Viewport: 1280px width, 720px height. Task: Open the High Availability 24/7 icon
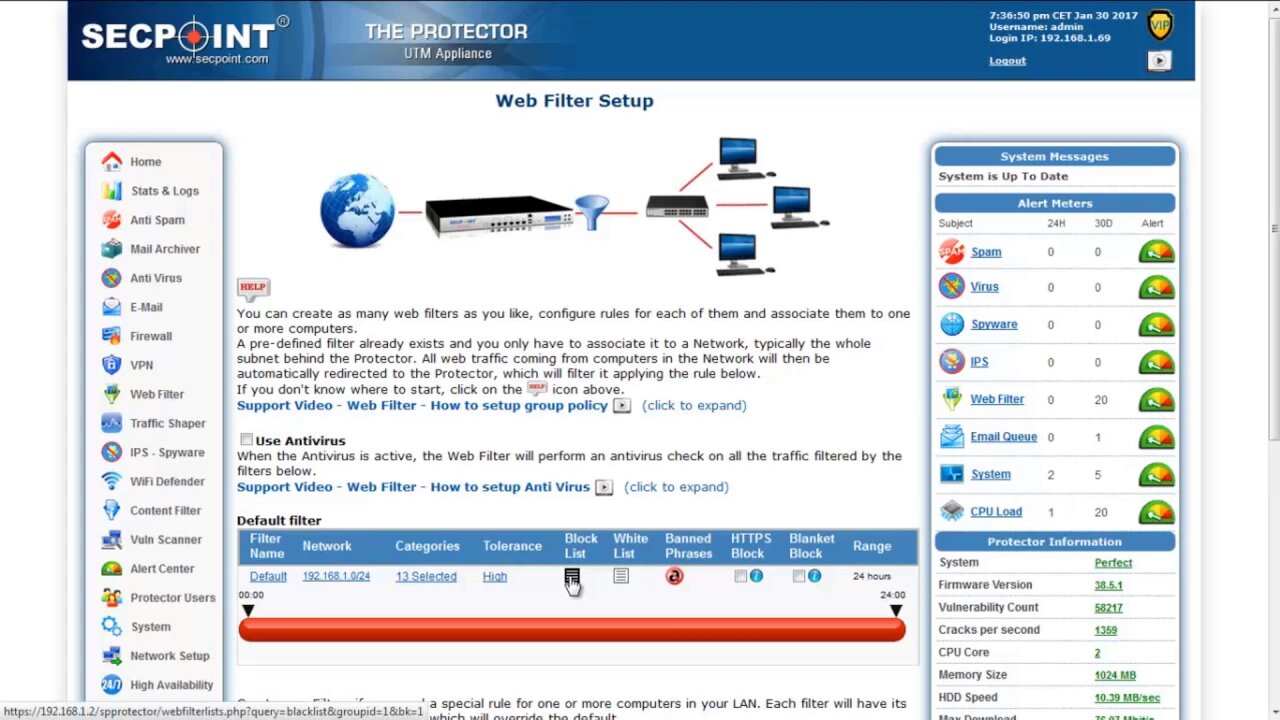(x=111, y=684)
